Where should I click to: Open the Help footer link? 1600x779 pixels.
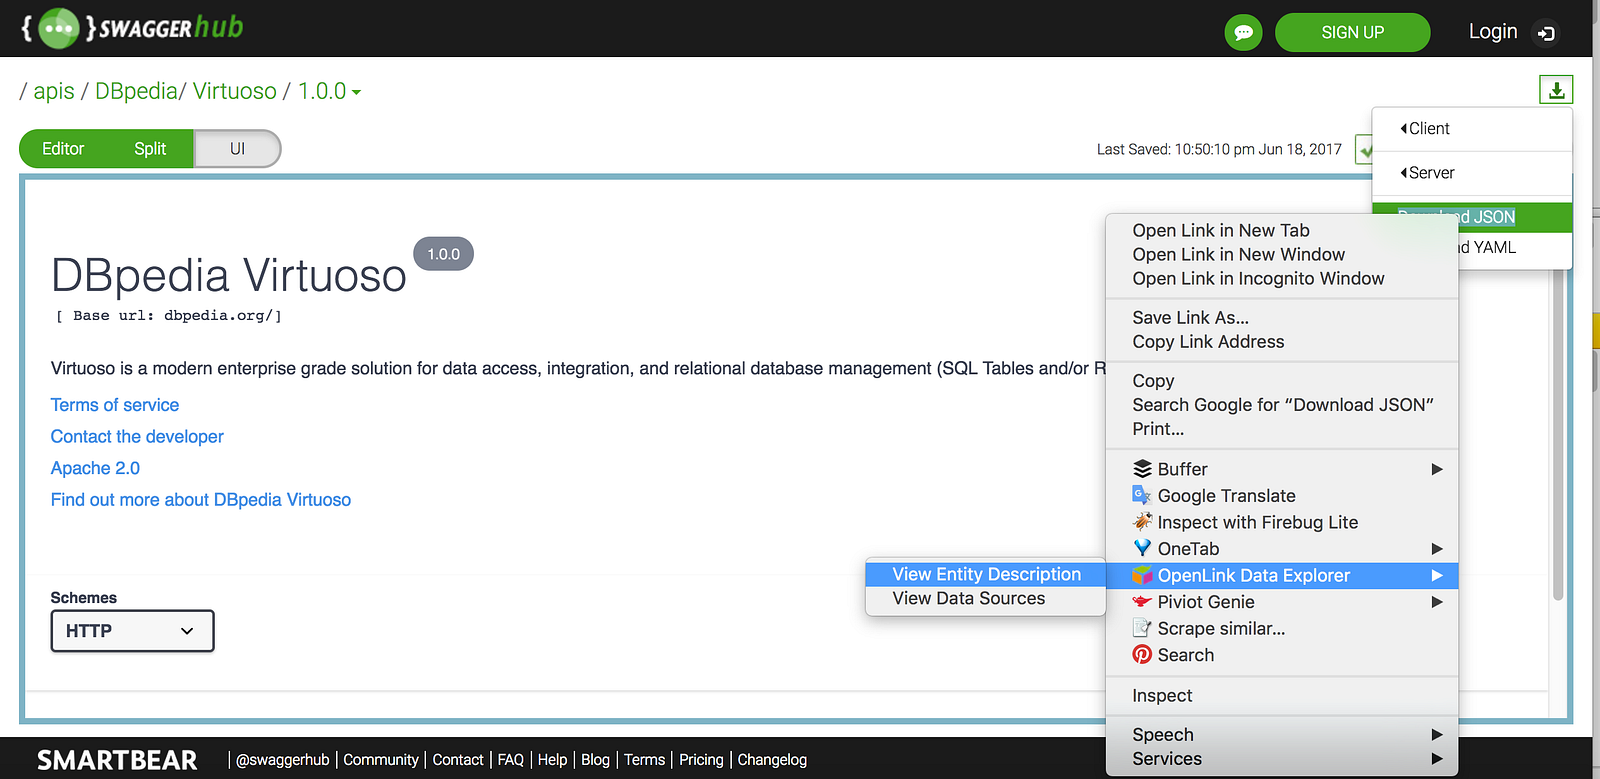[x=552, y=760]
